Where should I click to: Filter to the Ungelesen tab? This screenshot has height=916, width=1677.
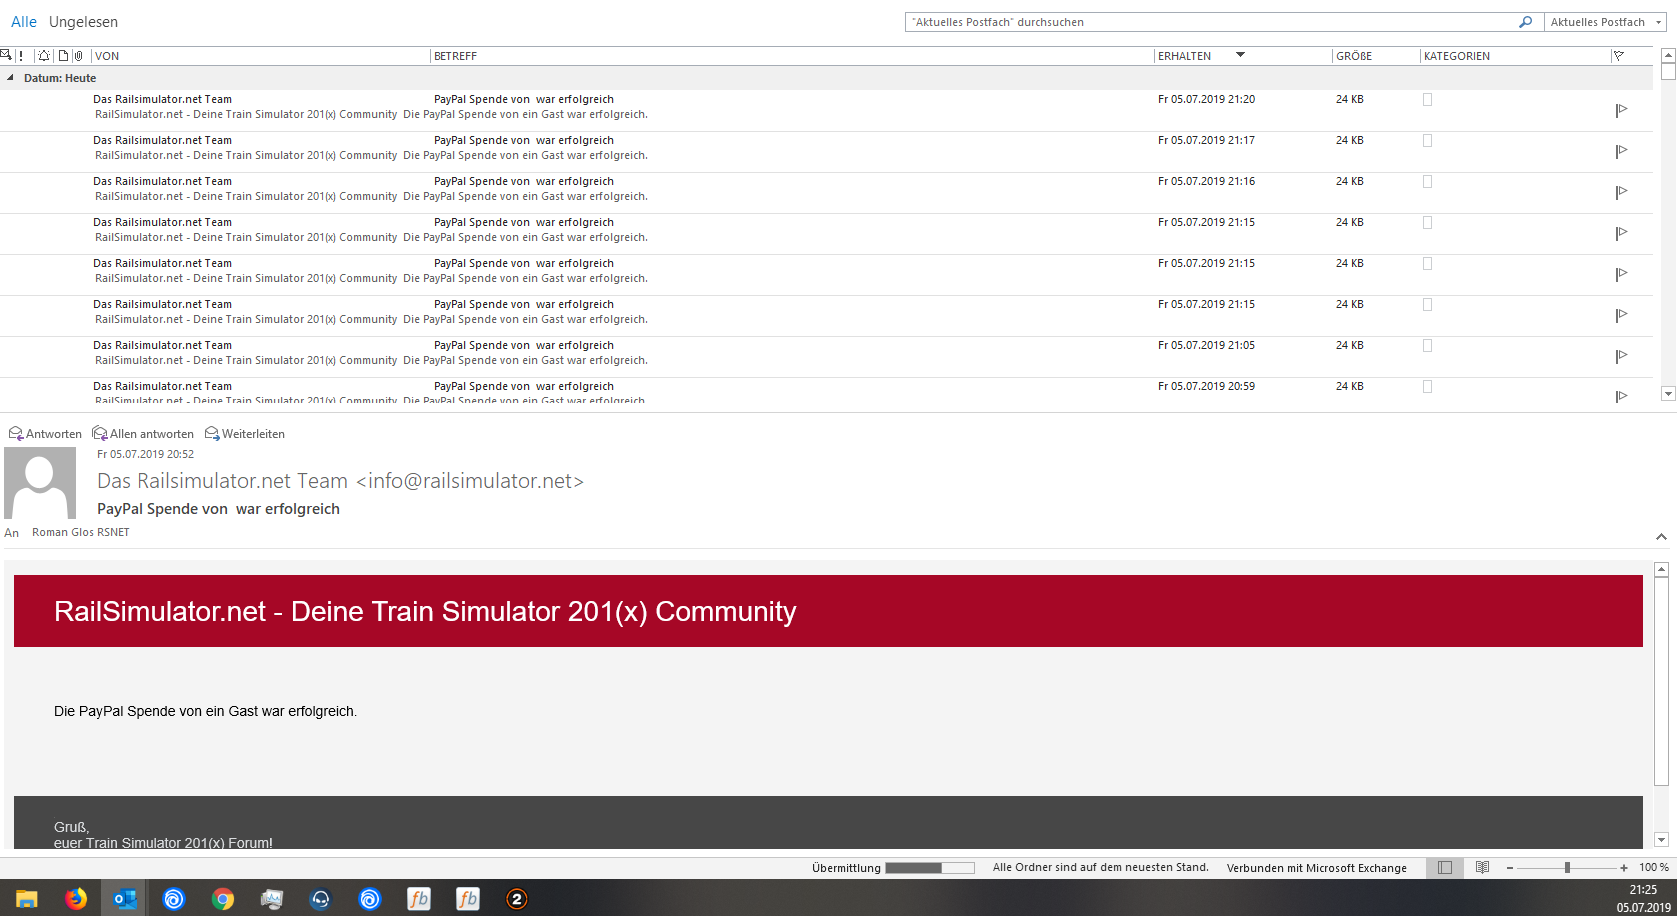[83, 22]
